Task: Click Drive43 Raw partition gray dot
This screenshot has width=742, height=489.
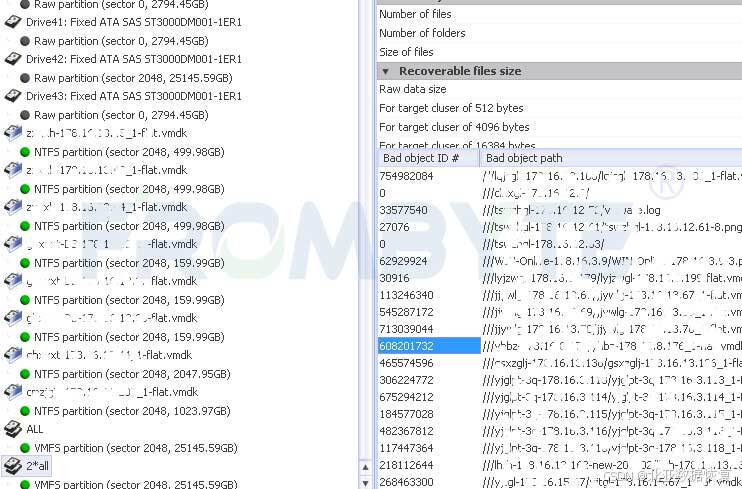Action: pyautogui.click(x=25, y=115)
